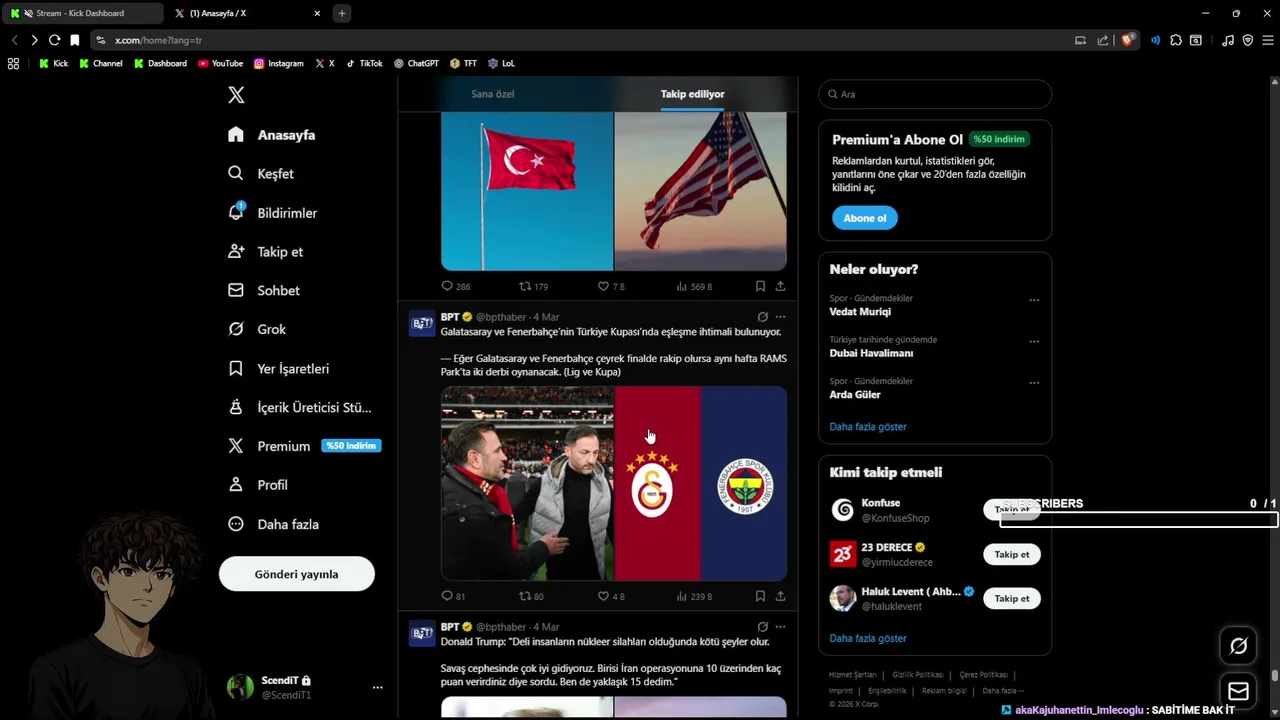Open the ChatGPT bookmark

click(416, 63)
